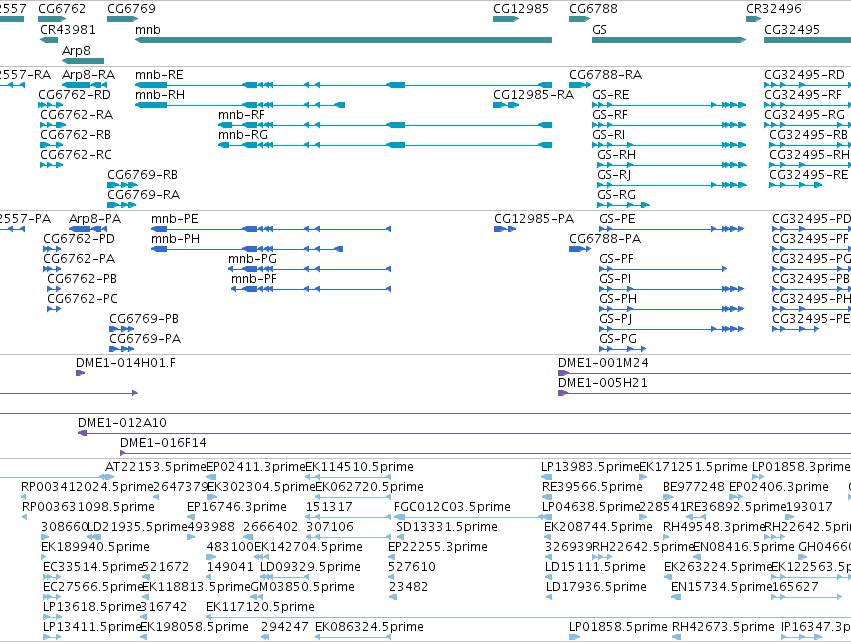851x642 pixels.
Task: Open EST label RE39566.5prime
Action: point(592,487)
